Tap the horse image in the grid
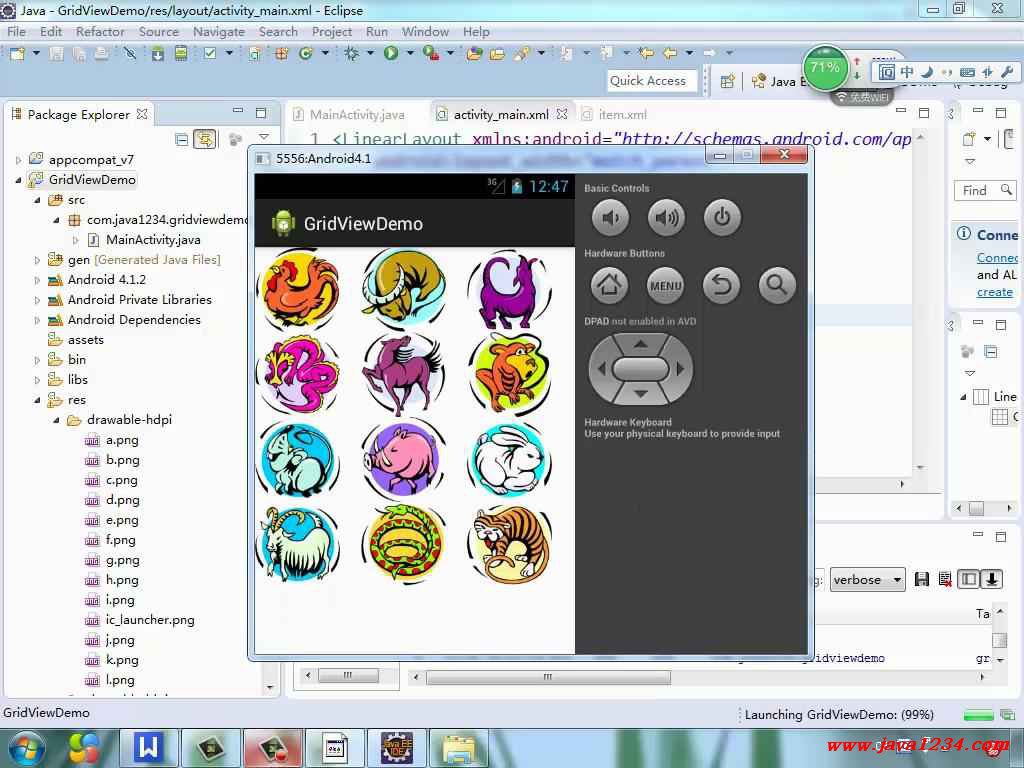 coord(404,374)
